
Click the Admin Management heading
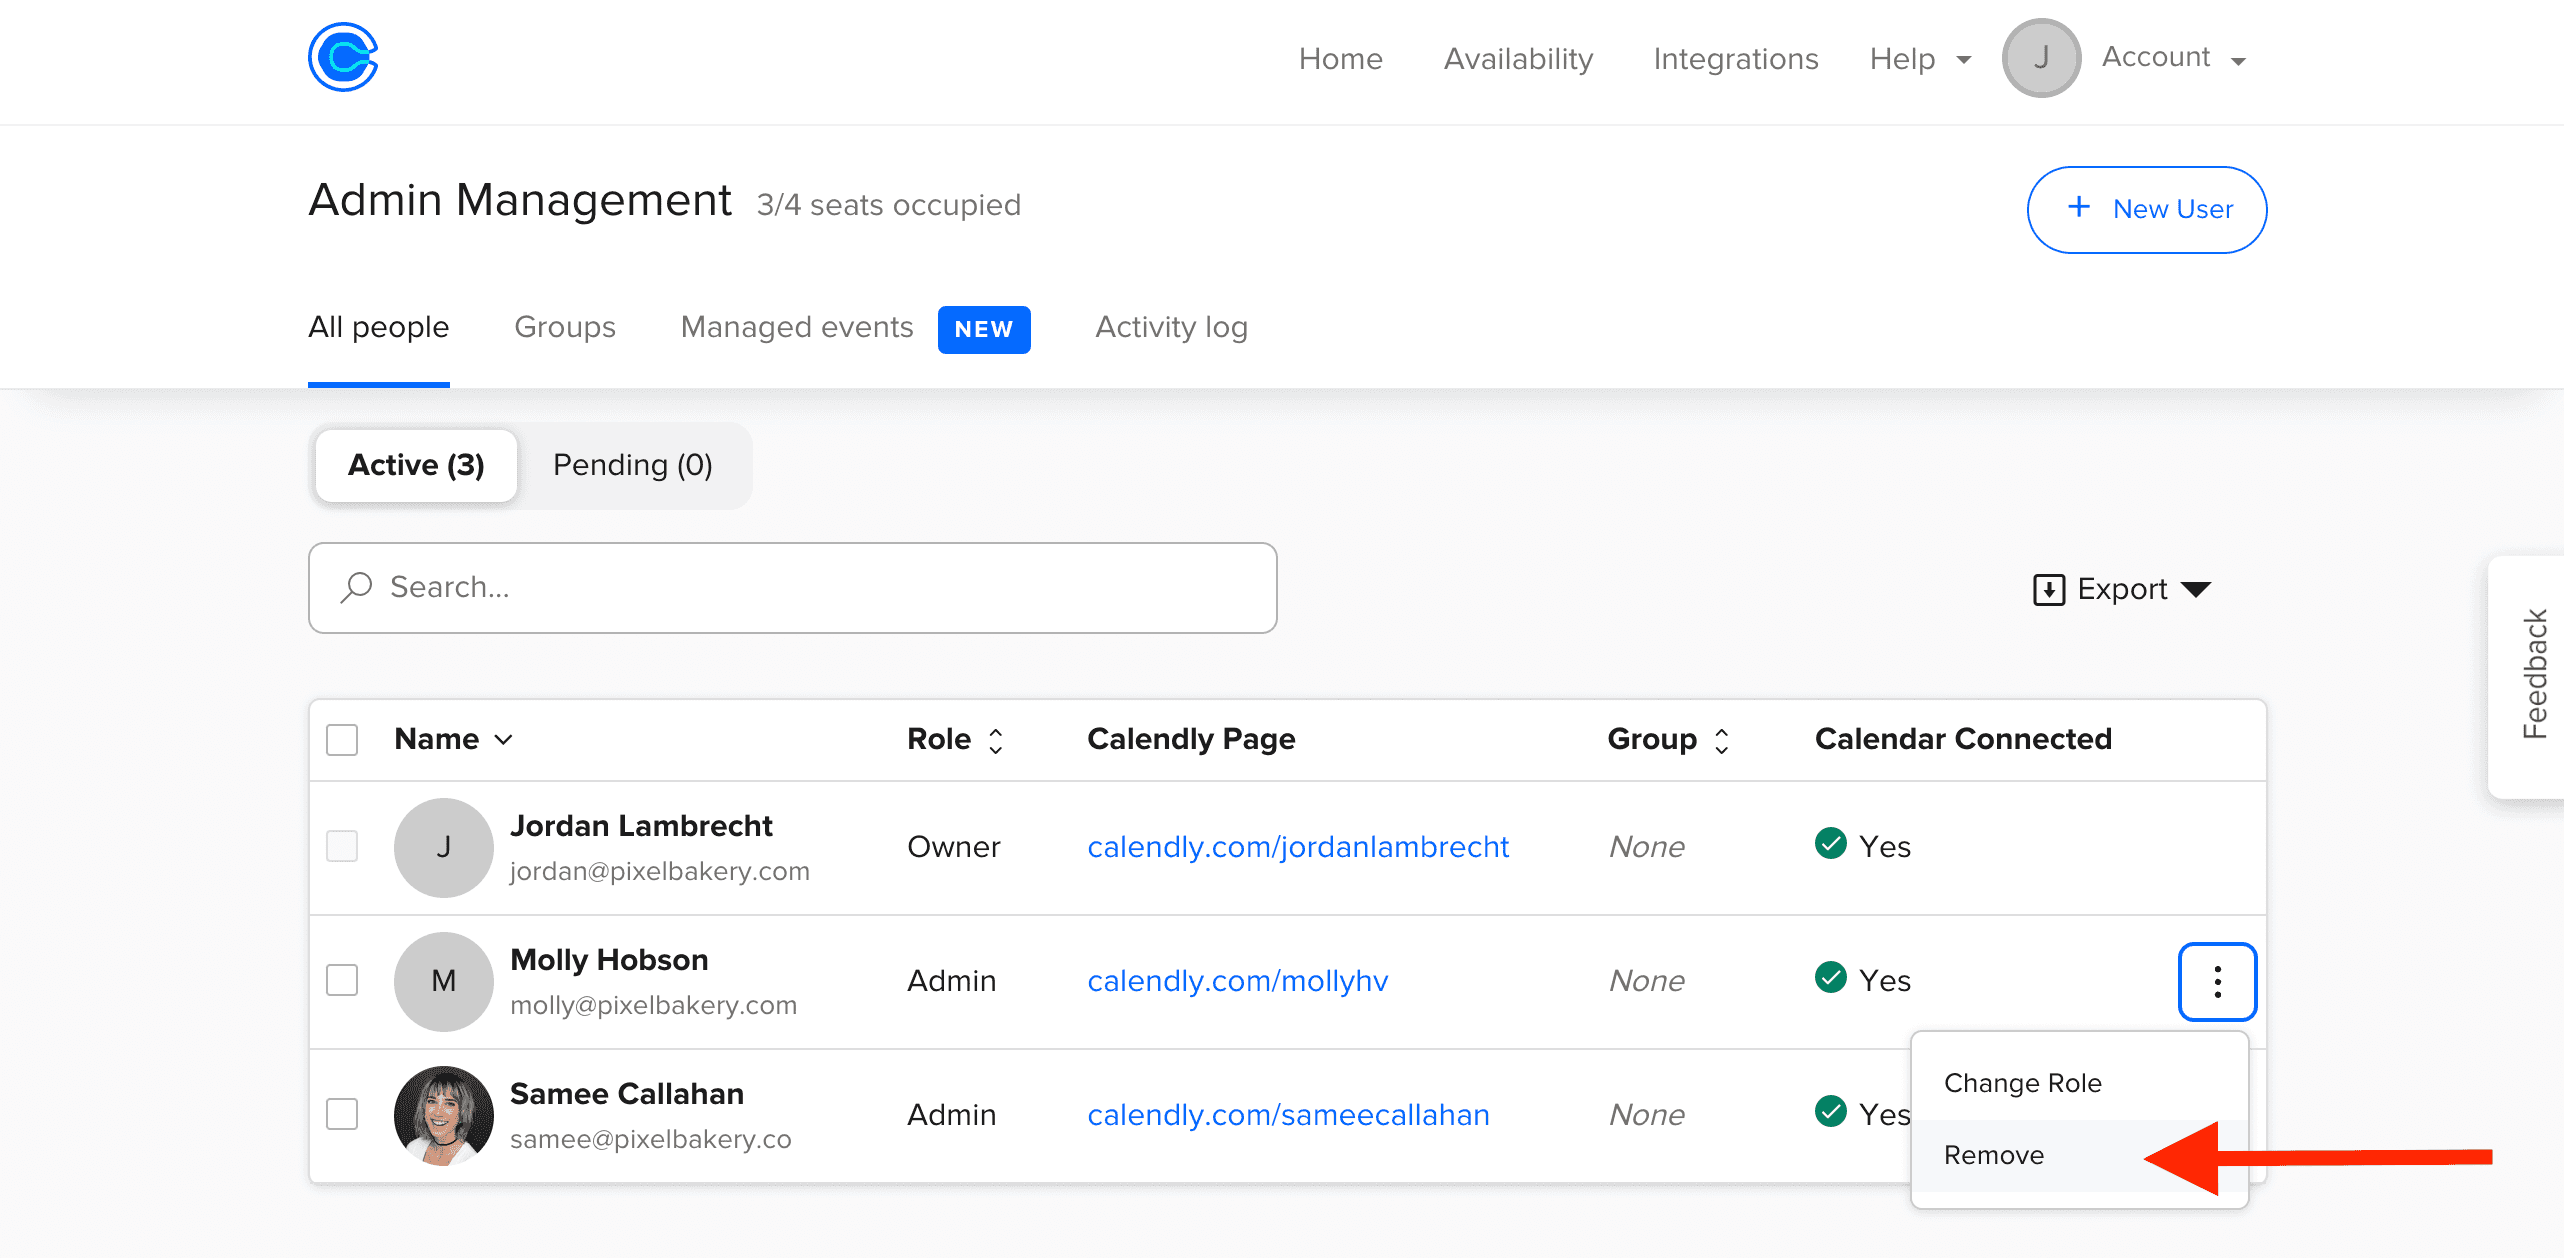click(x=520, y=200)
